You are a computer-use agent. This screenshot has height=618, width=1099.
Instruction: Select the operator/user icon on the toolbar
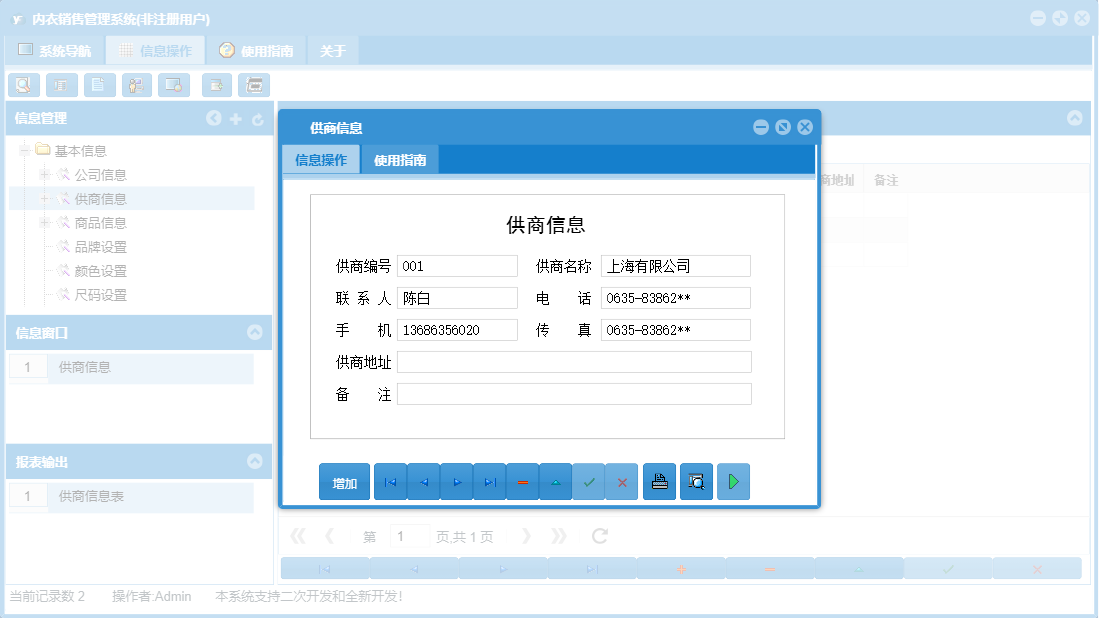coord(136,85)
